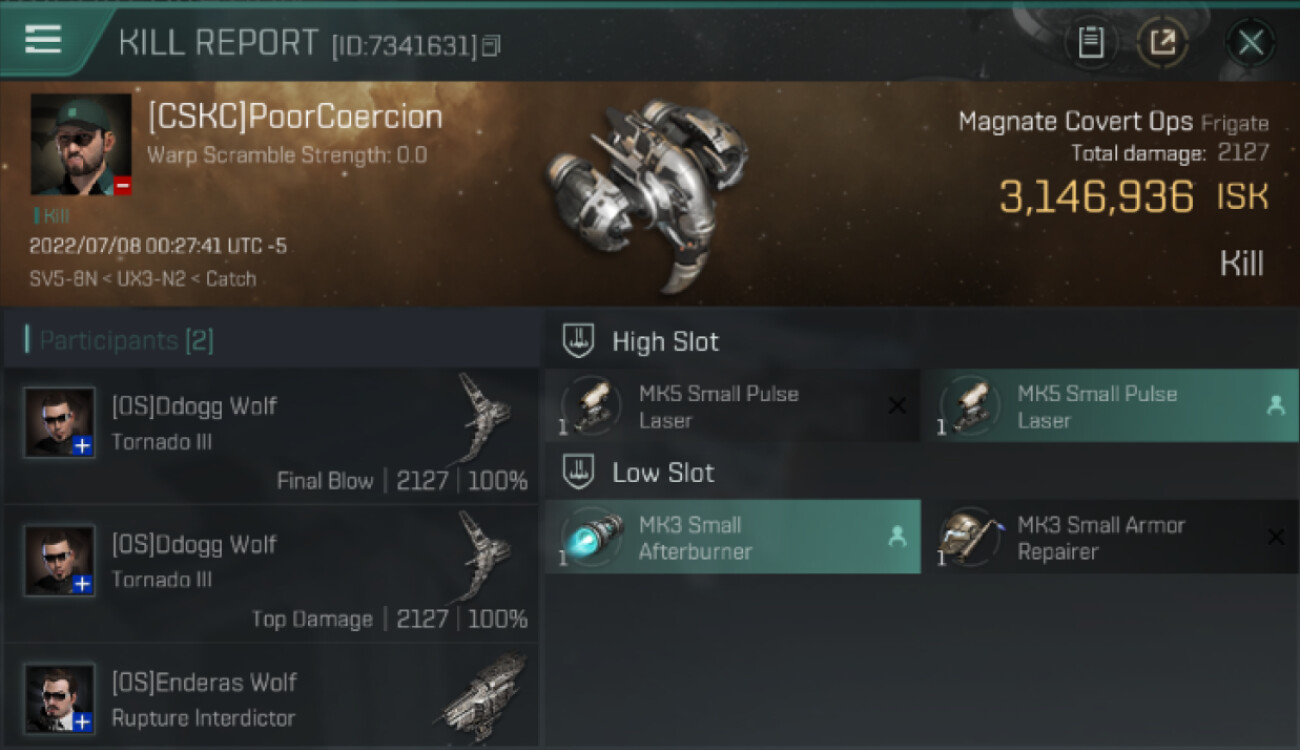Click the High Slot shield icon

point(578,341)
